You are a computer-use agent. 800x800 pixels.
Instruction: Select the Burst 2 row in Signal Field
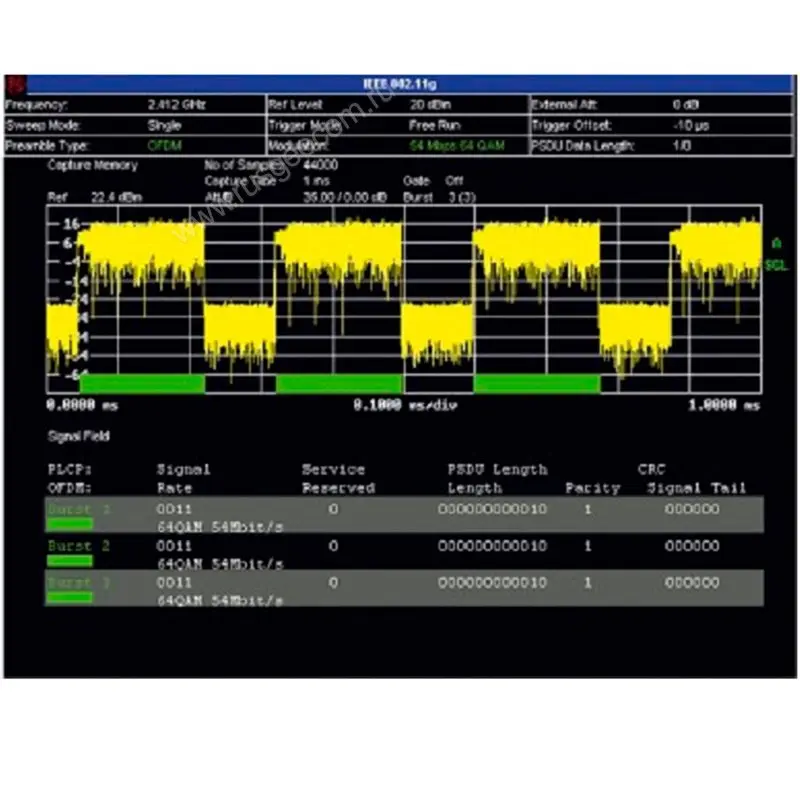[x=400, y=551]
